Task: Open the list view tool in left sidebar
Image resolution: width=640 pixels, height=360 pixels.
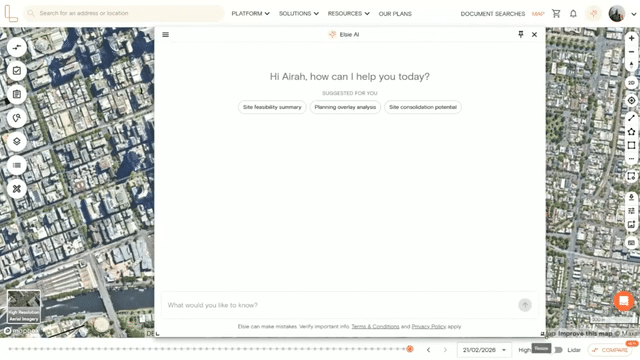Action: [x=17, y=165]
